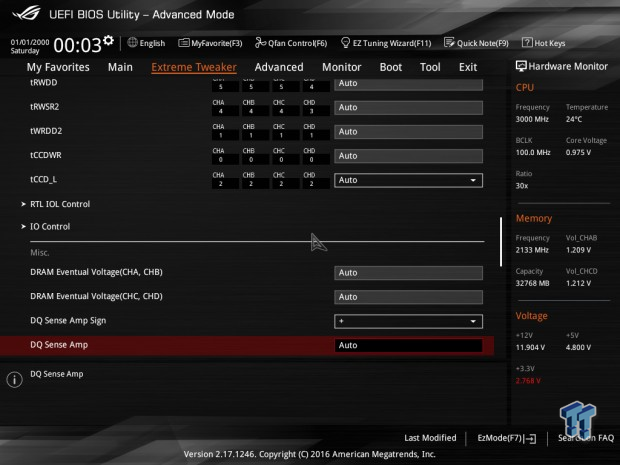Open the DQ Sense Amp Sign dropdown
Screen dimensions: 620x465
[408, 321]
